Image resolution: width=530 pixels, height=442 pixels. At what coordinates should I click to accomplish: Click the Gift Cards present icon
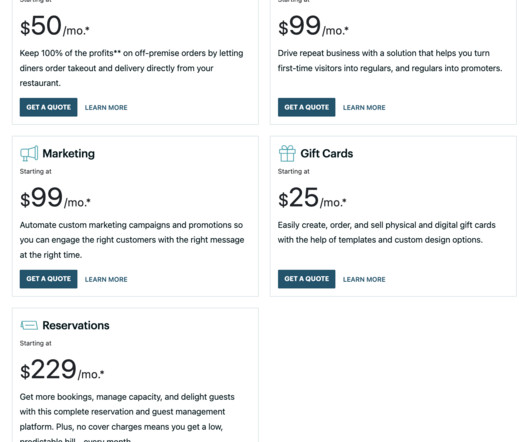287,153
